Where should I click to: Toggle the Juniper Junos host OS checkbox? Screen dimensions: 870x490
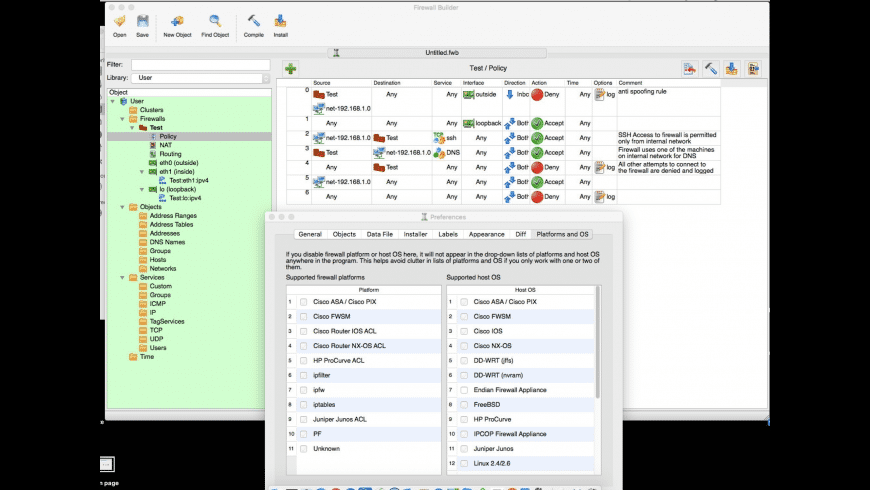(x=464, y=448)
